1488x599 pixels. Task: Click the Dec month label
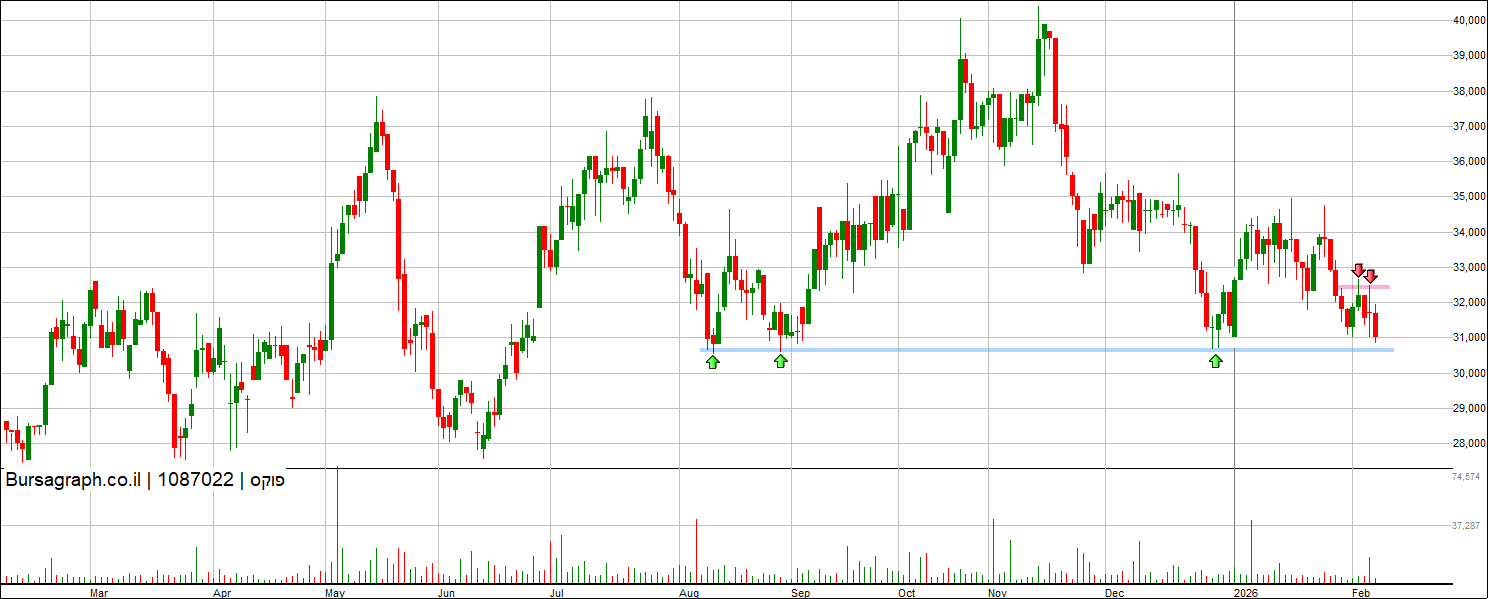tap(1114, 593)
